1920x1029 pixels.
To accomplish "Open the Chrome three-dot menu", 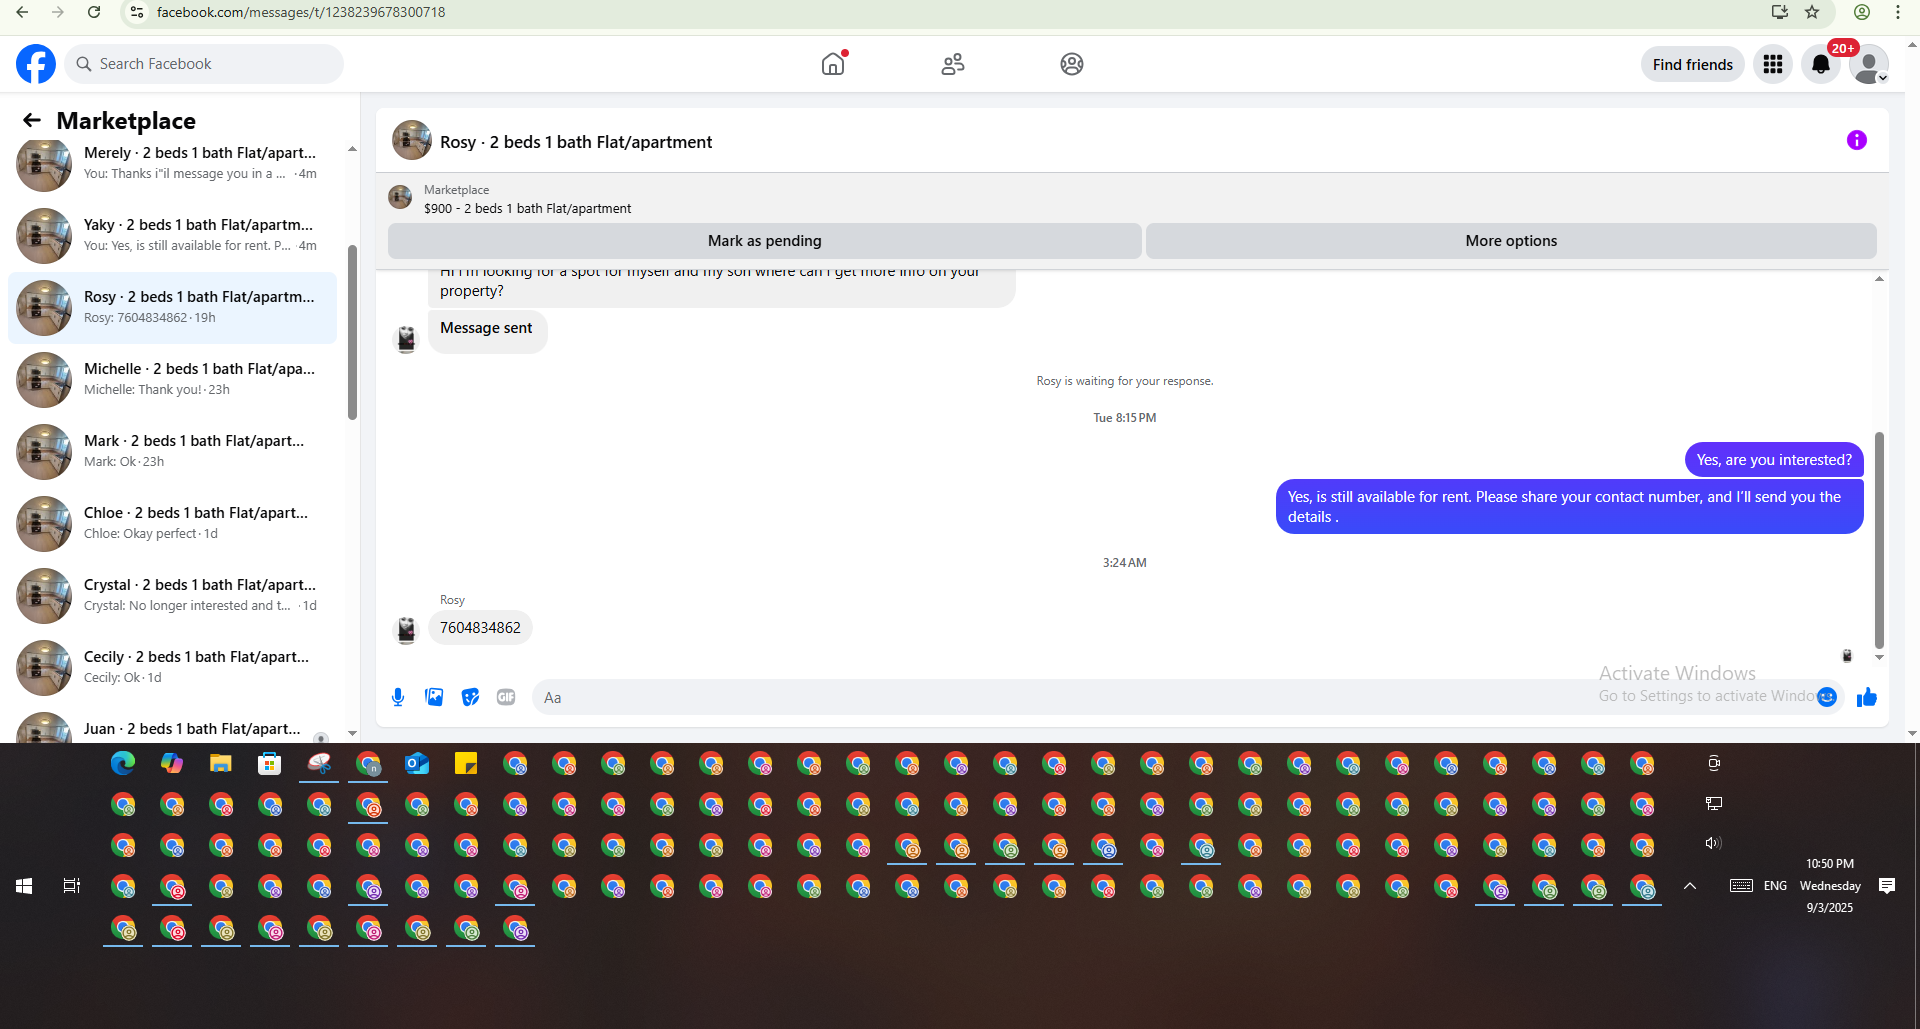I will coord(1898,12).
